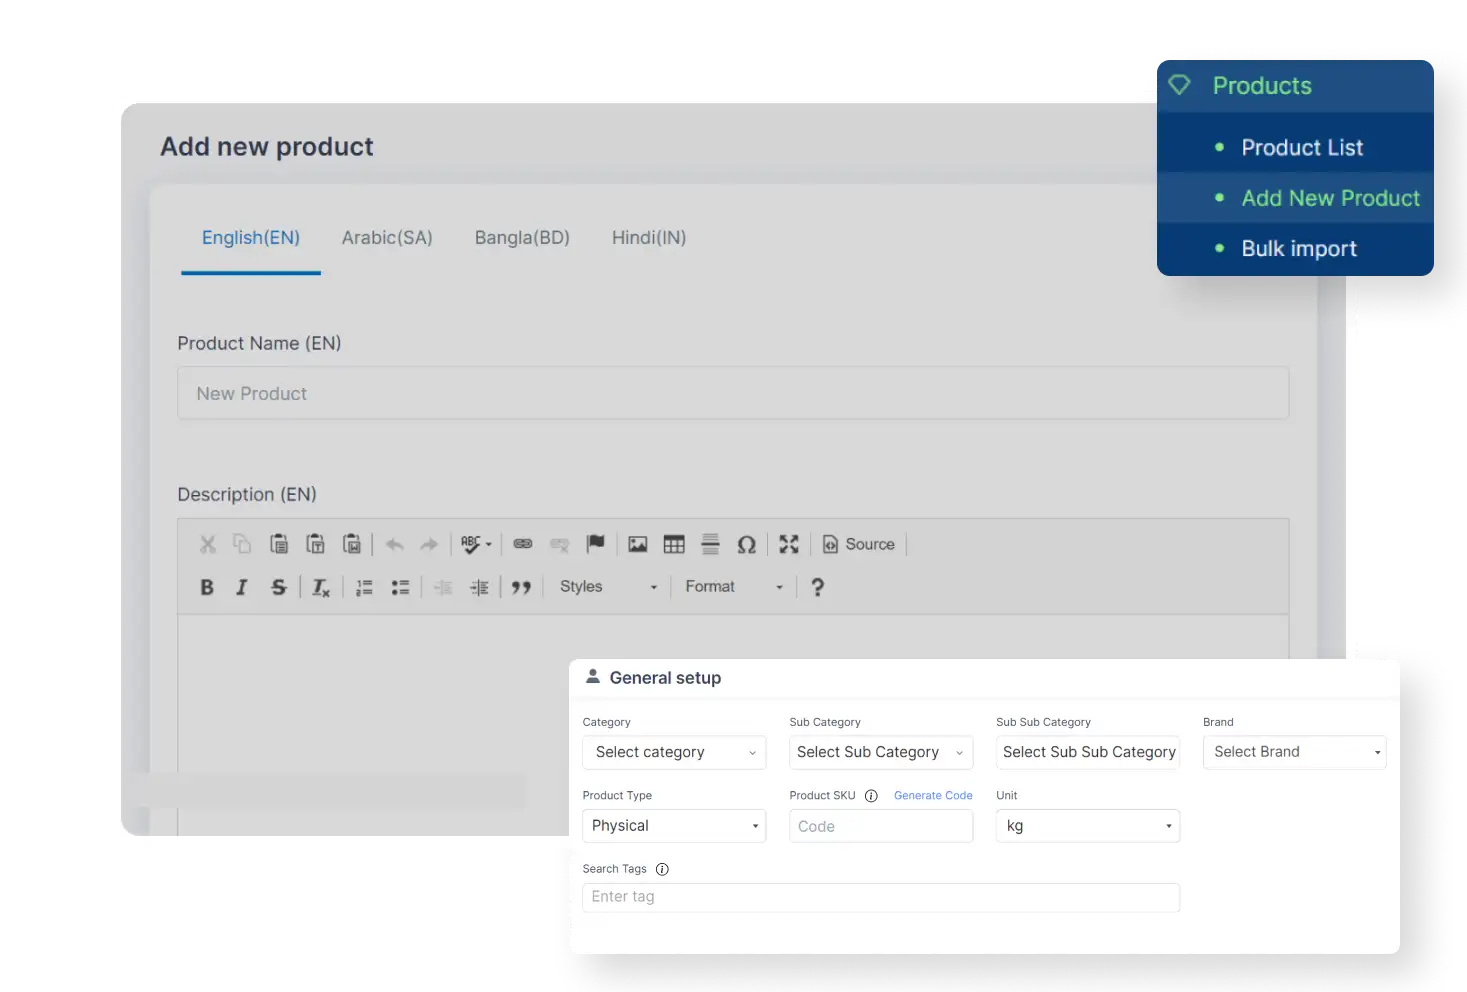Viewport: 1467px width, 992px height.
Task: Maximize the description editor
Action: coord(788,544)
